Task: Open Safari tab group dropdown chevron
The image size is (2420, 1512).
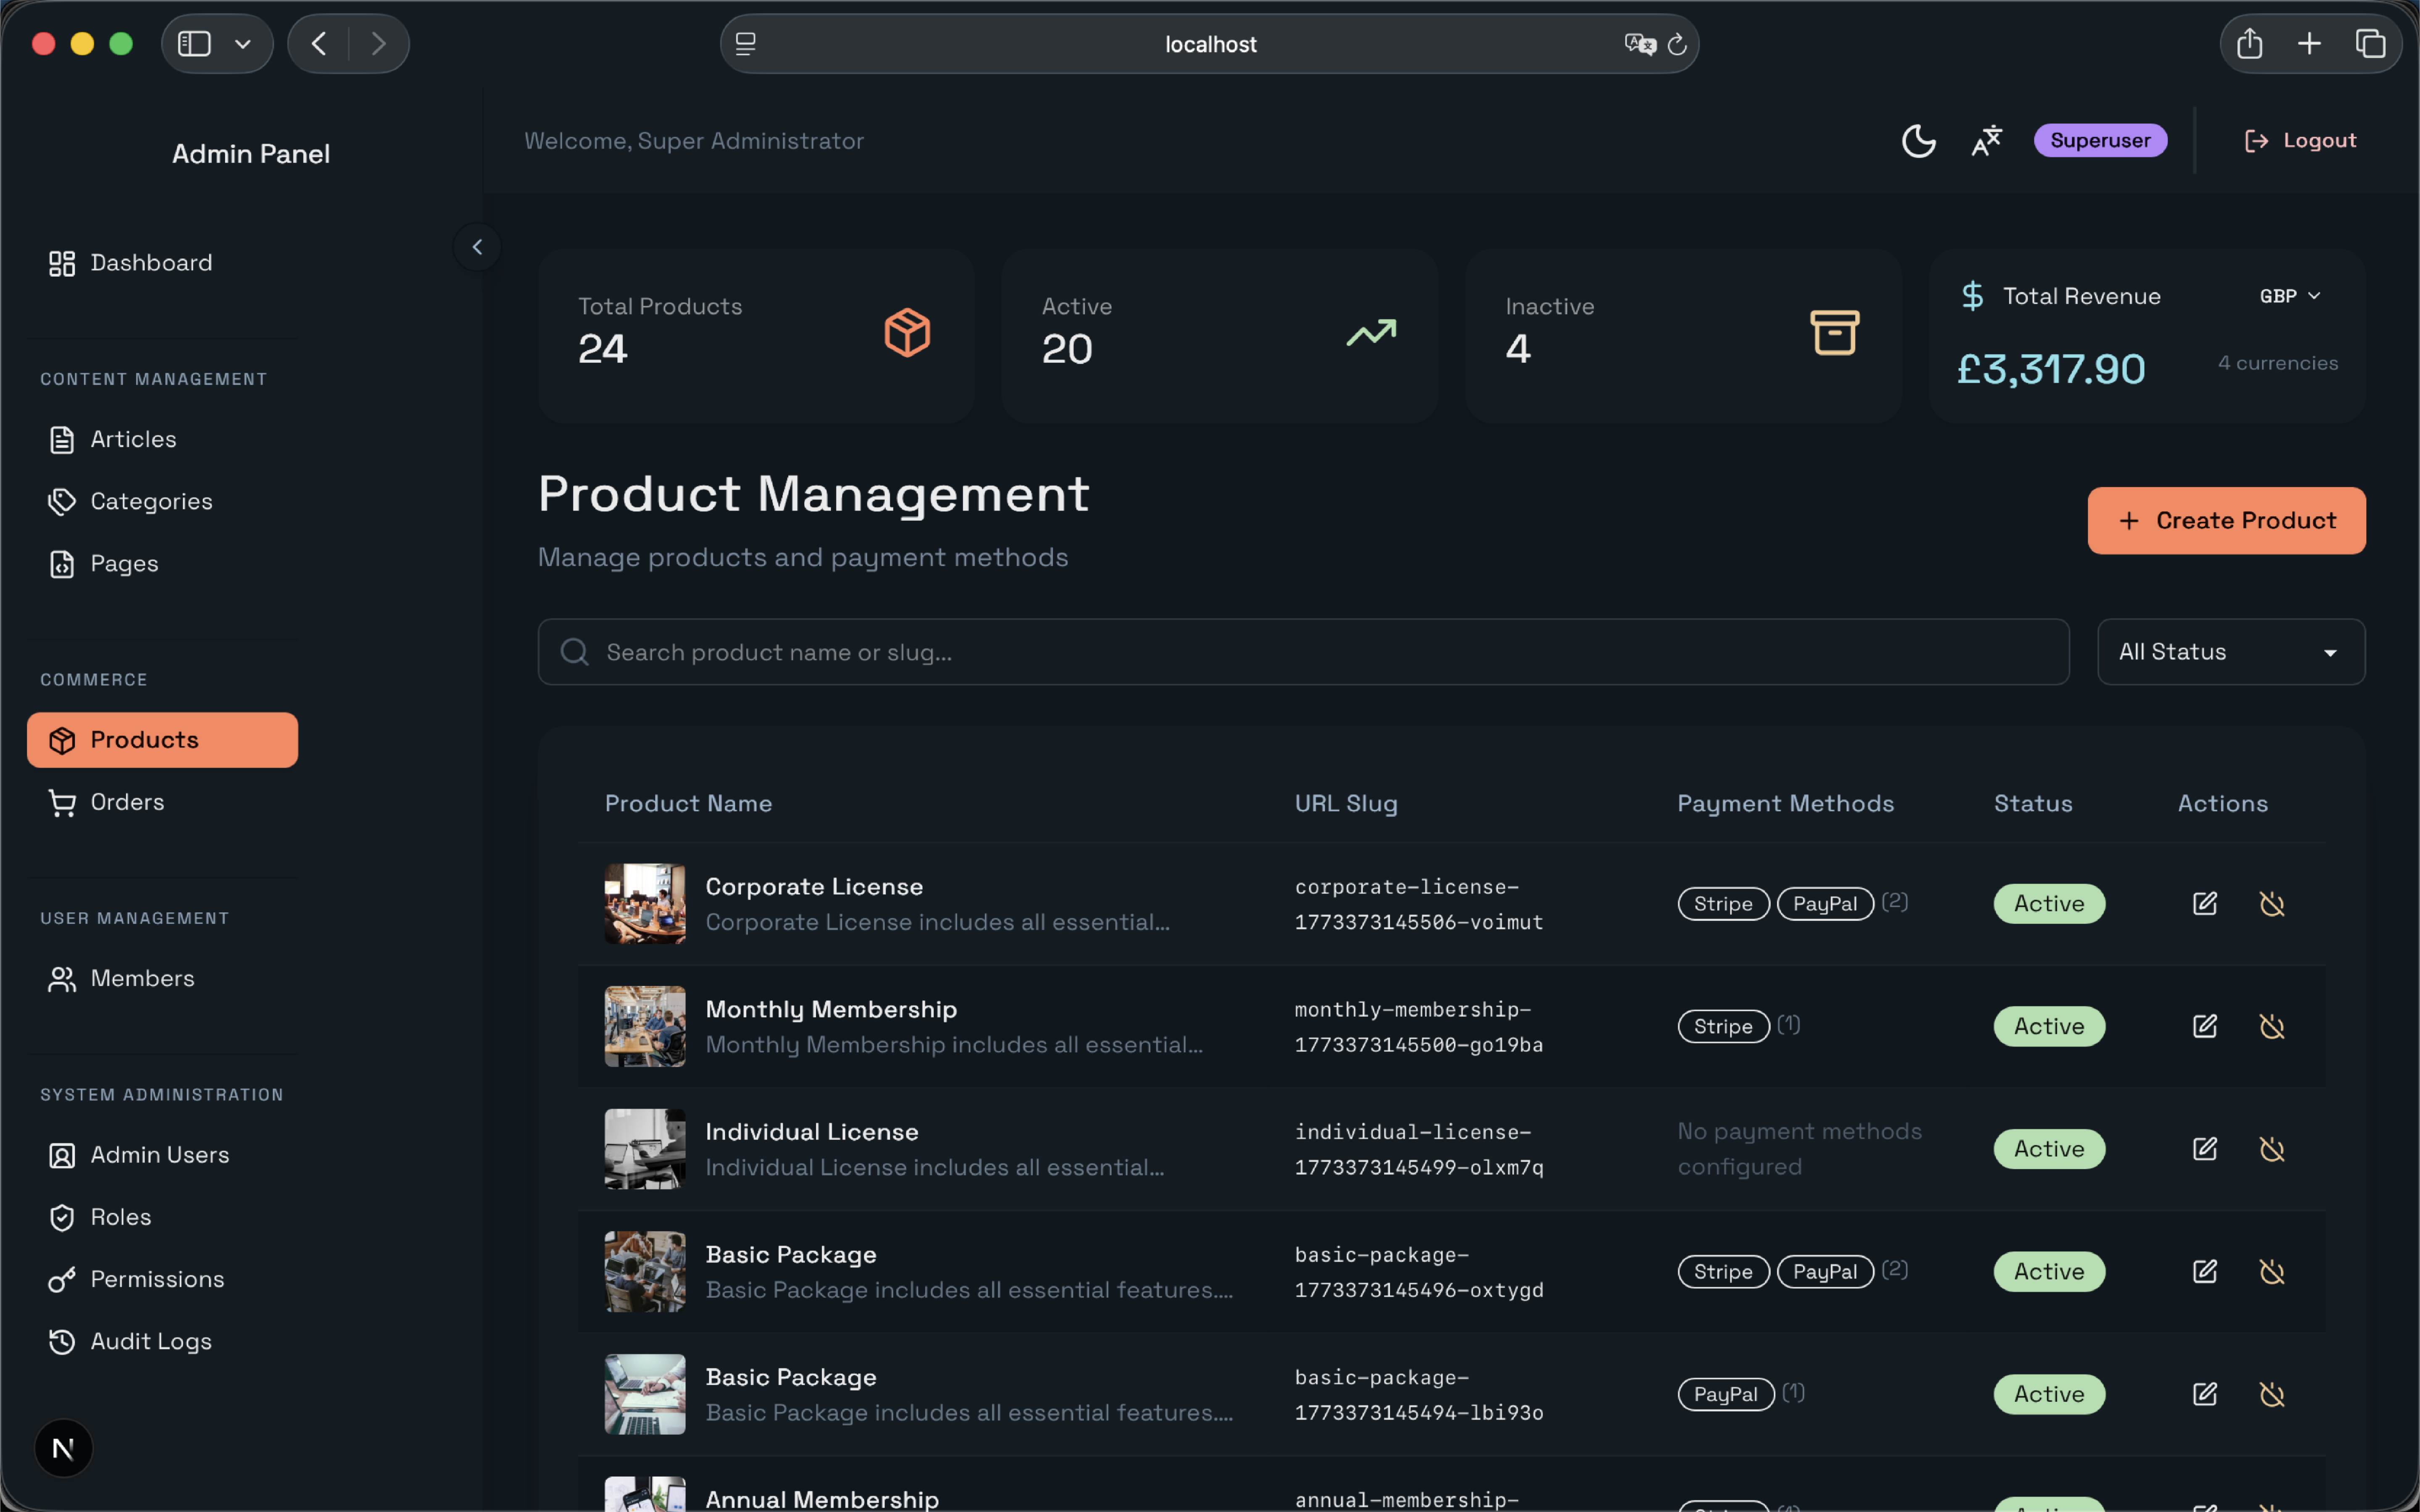Action: (x=242, y=44)
